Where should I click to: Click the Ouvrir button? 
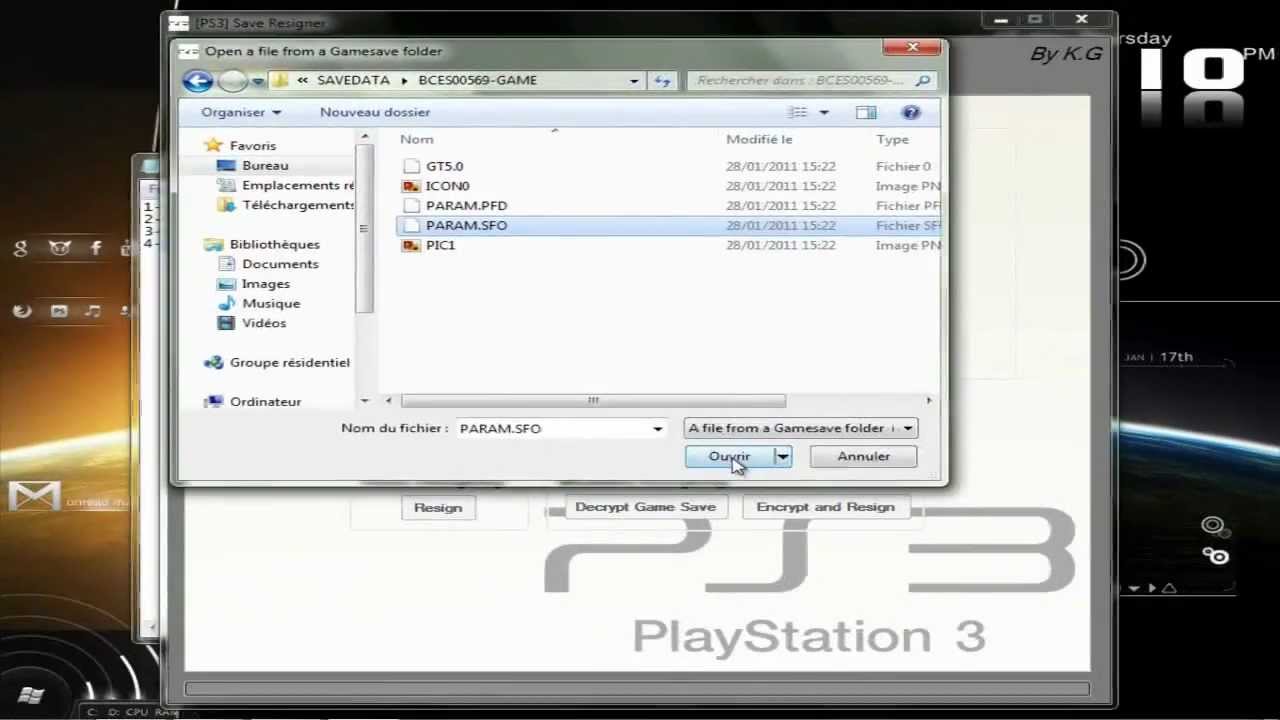730,456
